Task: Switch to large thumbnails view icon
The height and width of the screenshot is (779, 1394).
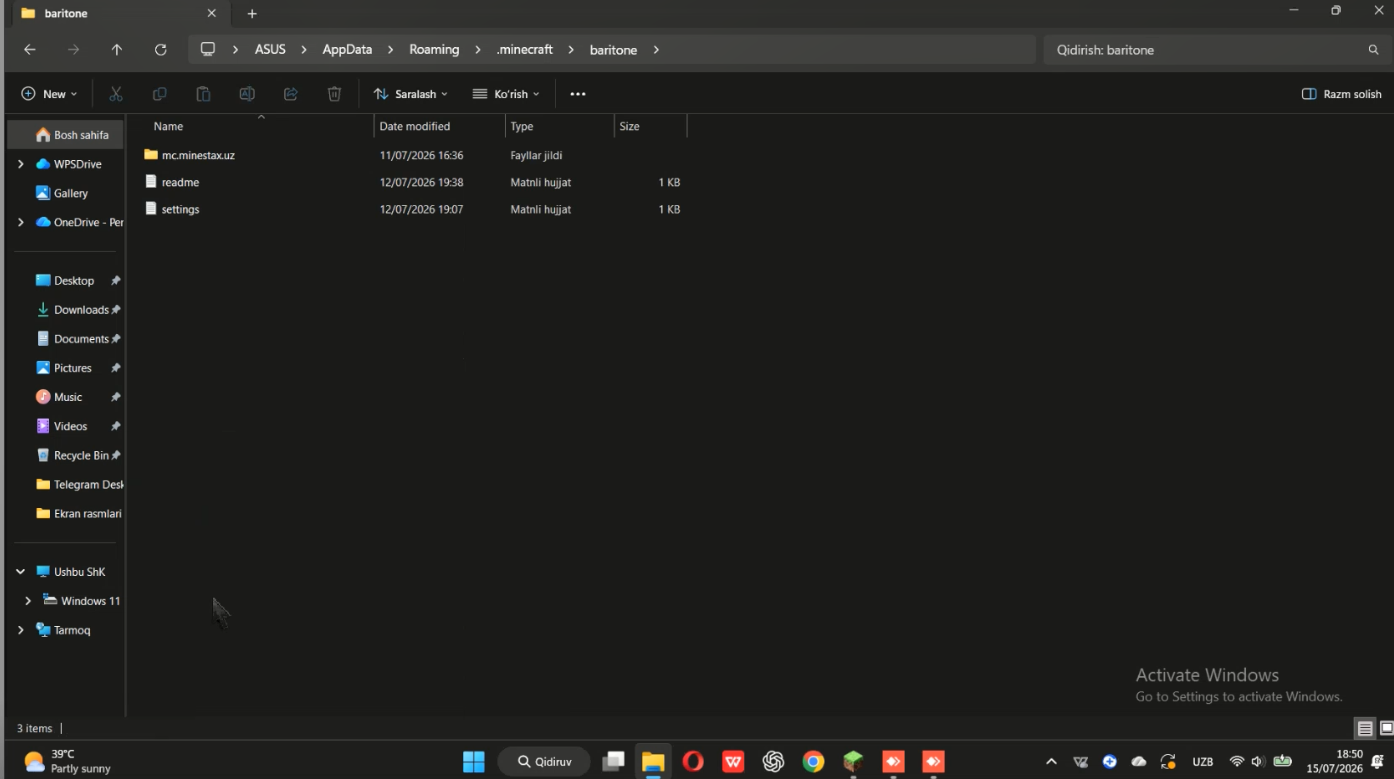Action: (x=1386, y=728)
